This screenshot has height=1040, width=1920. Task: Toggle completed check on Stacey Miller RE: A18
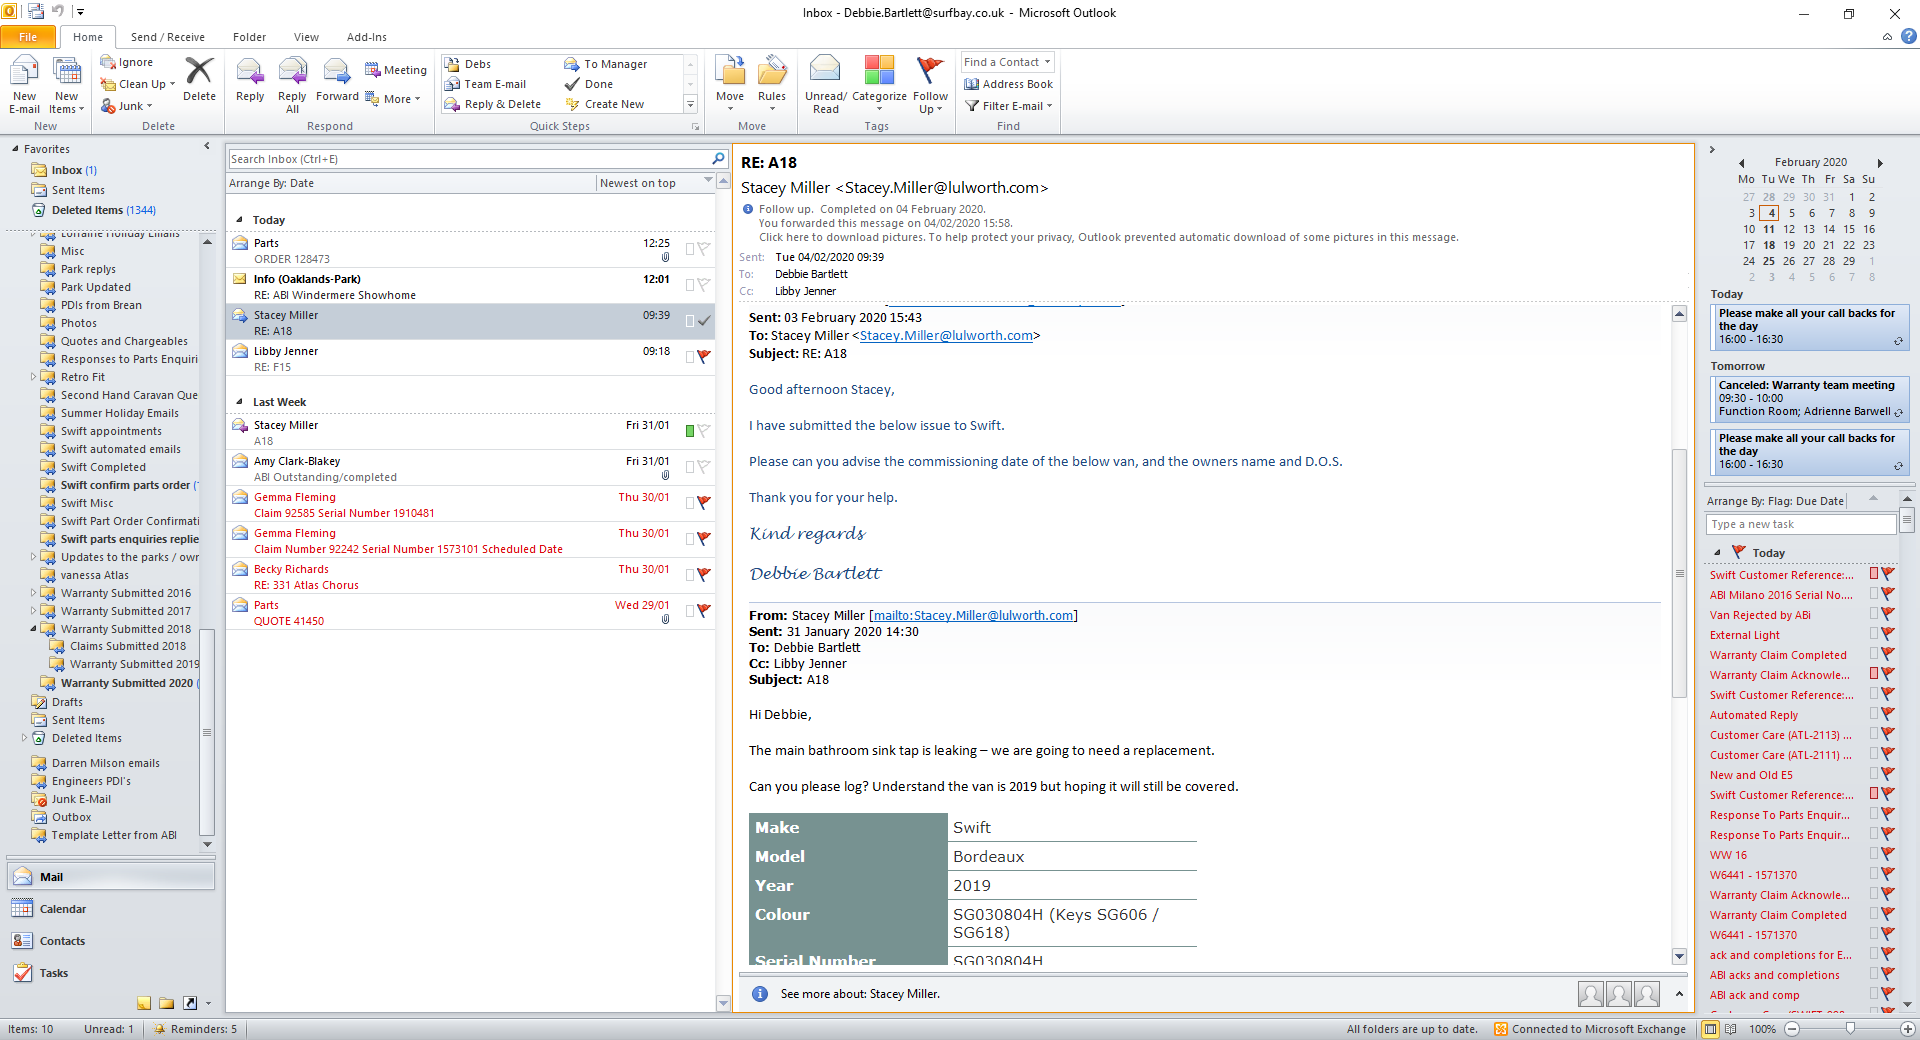coord(704,320)
